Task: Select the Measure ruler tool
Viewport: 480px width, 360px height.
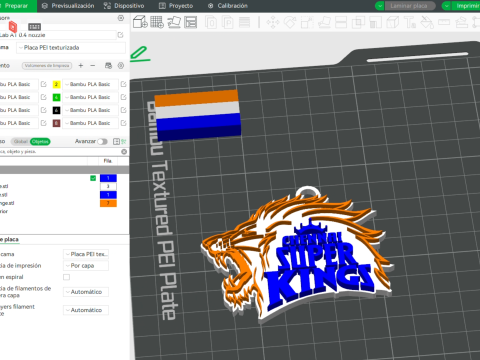Action: click(x=444, y=22)
